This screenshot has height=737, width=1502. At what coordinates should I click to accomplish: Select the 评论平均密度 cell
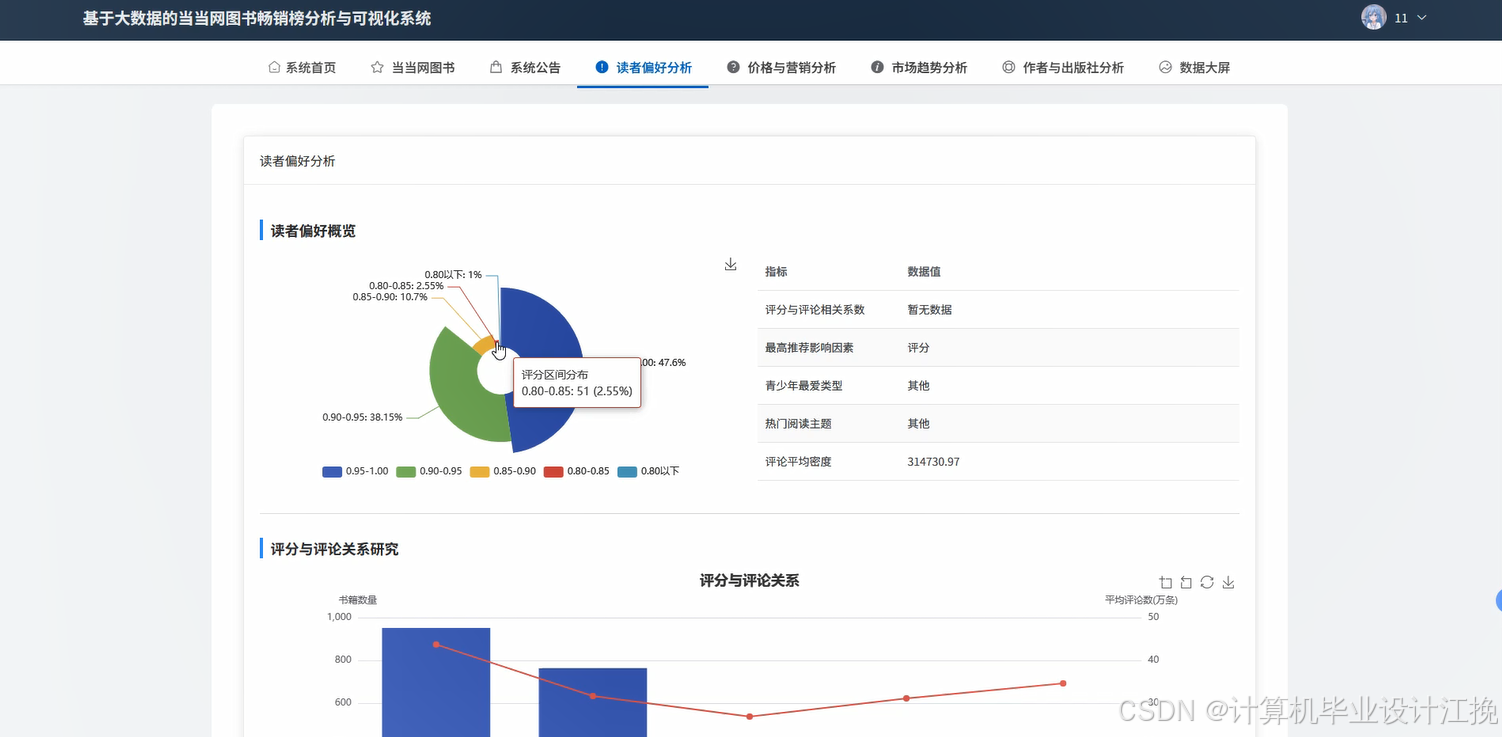[x=798, y=462]
